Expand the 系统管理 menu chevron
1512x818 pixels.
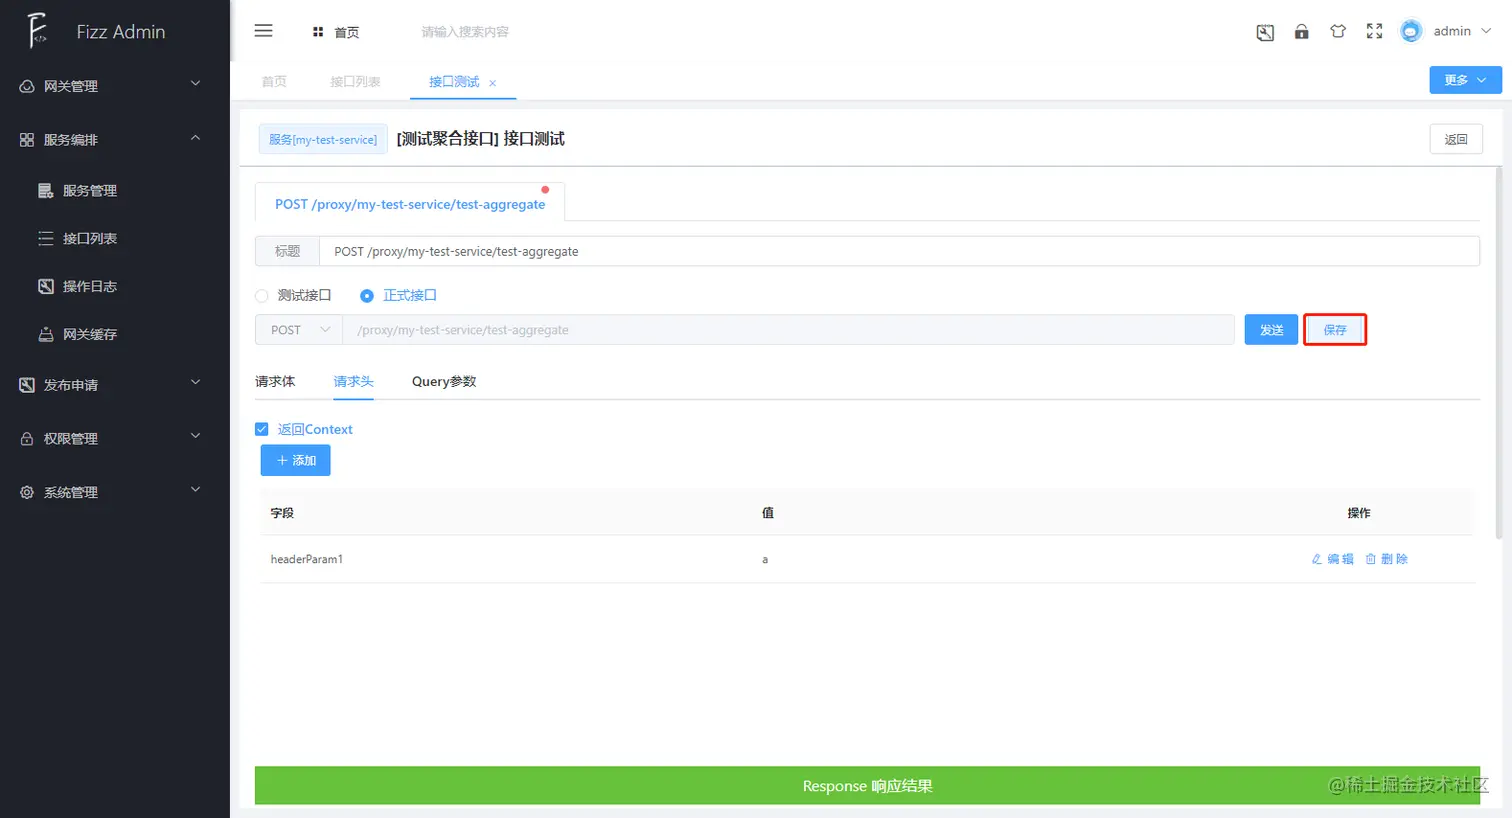[x=196, y=490]
